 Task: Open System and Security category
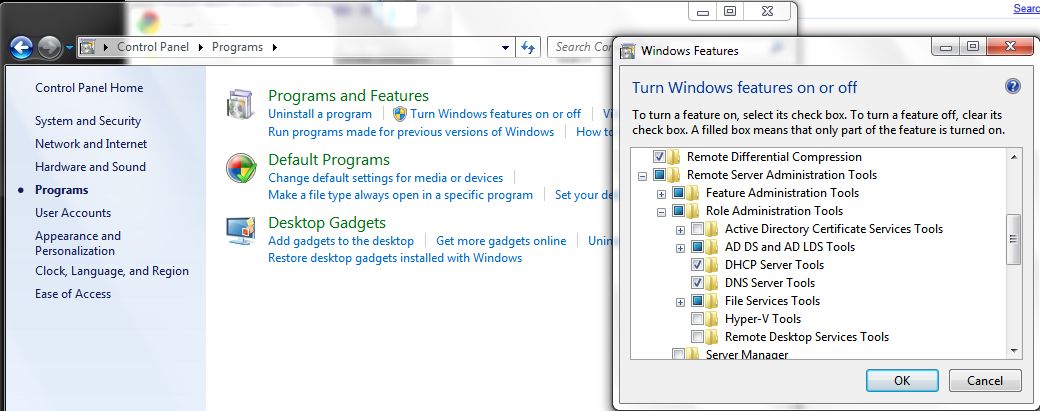[88, 121]
